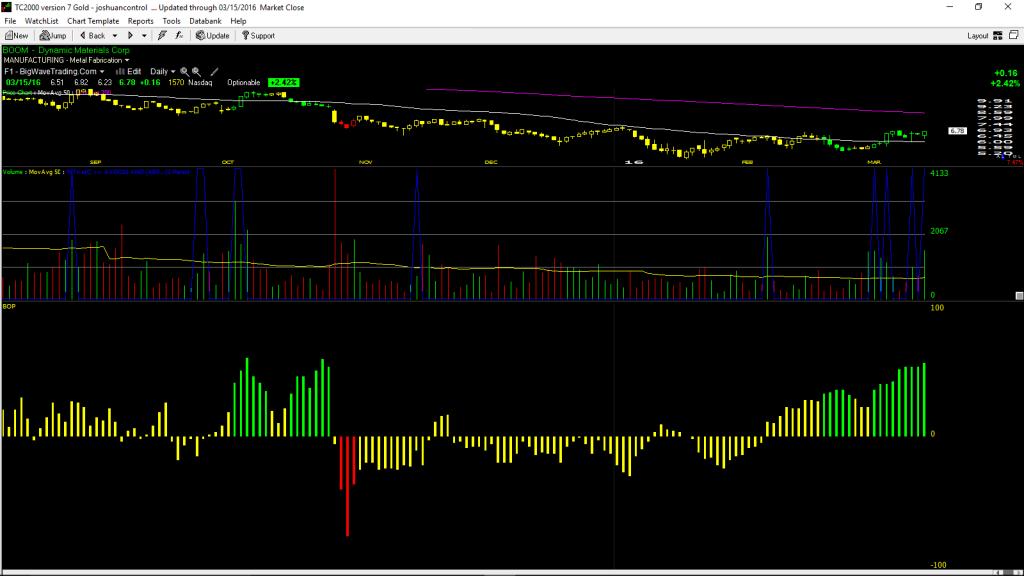Click the 03/15/16 date readout

click(x=23, y=83)
